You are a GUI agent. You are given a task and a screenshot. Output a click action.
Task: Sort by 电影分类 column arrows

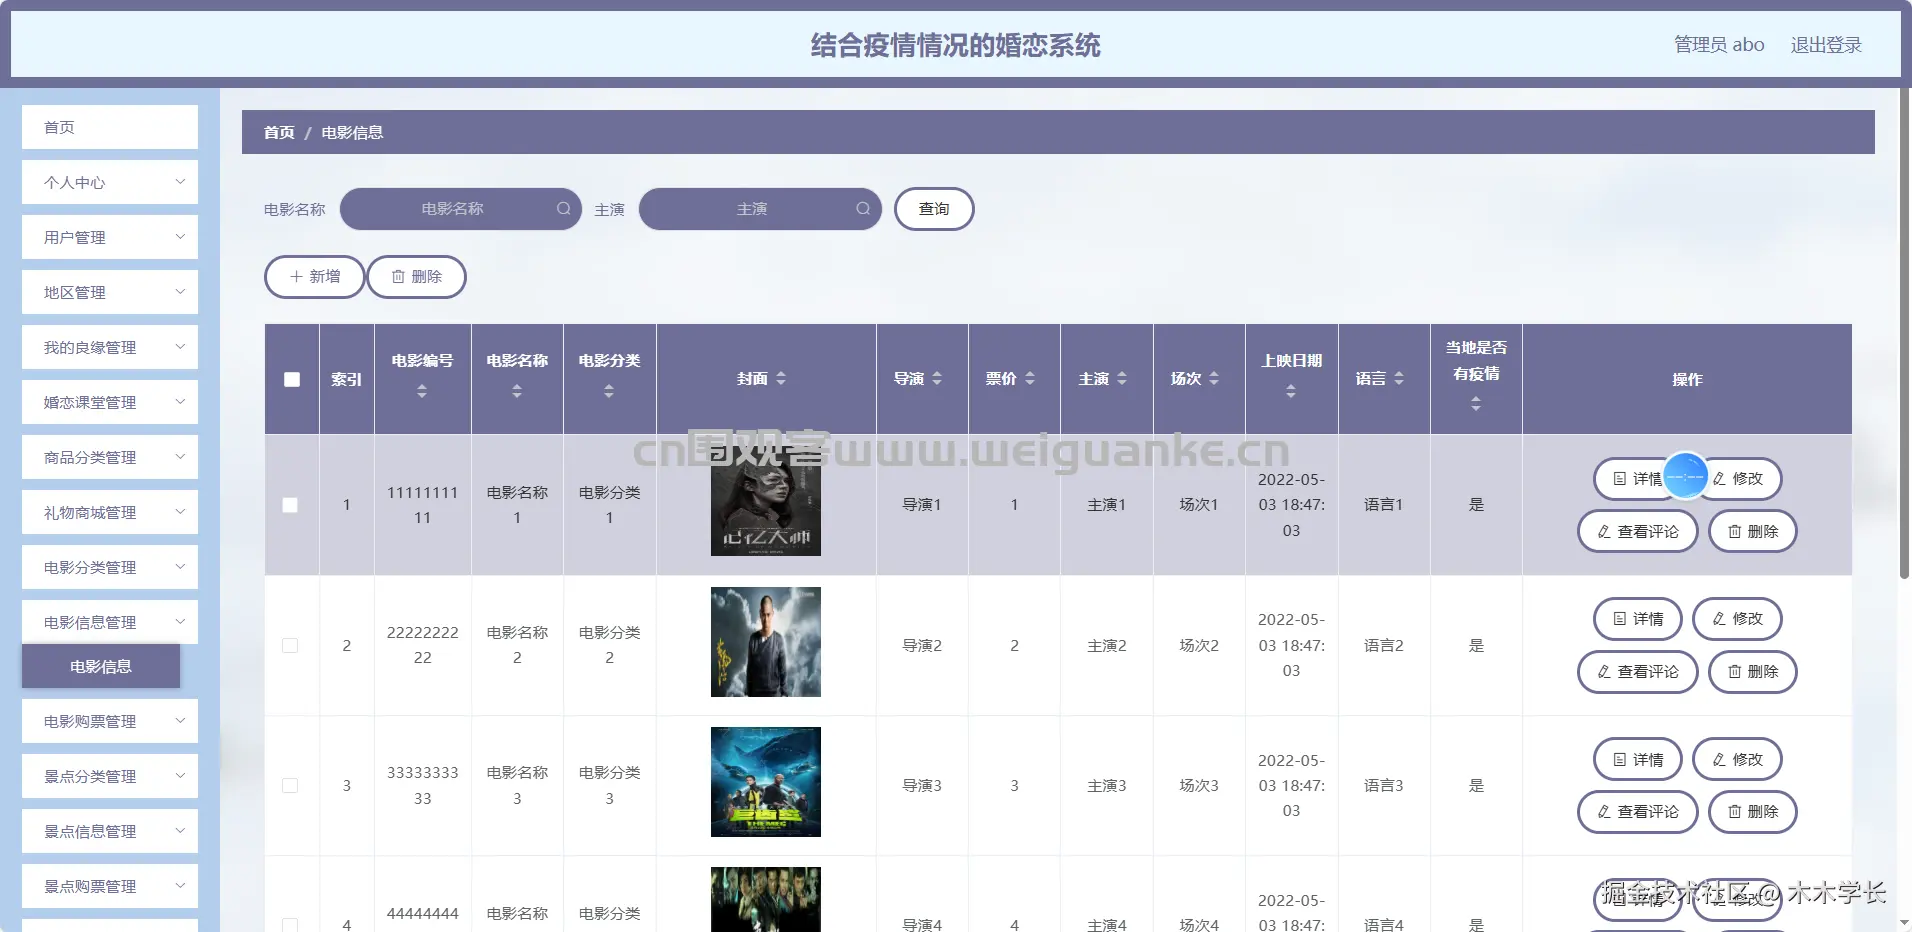point(609,391)
